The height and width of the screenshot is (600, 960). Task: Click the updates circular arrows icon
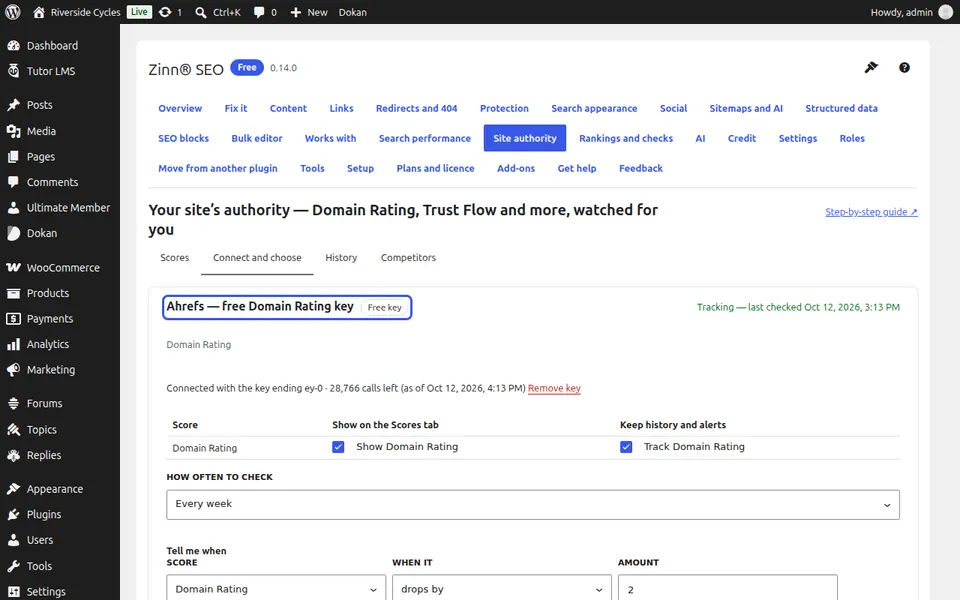[165, 12]
